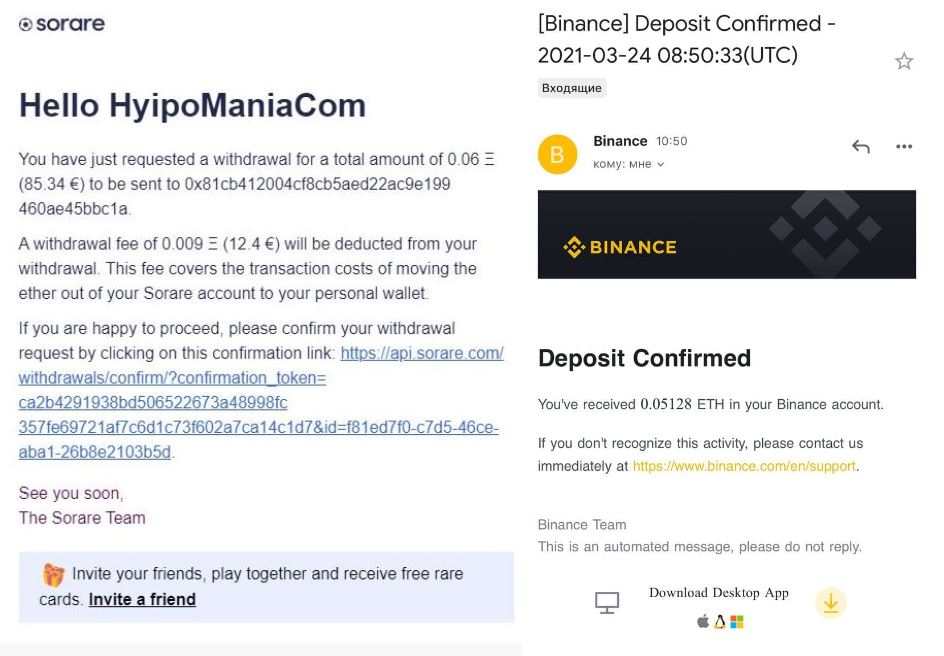Select the Linux penguin download icon
Image resolution: width=944 pixels, height=656 pixels.
click(719, 622)
